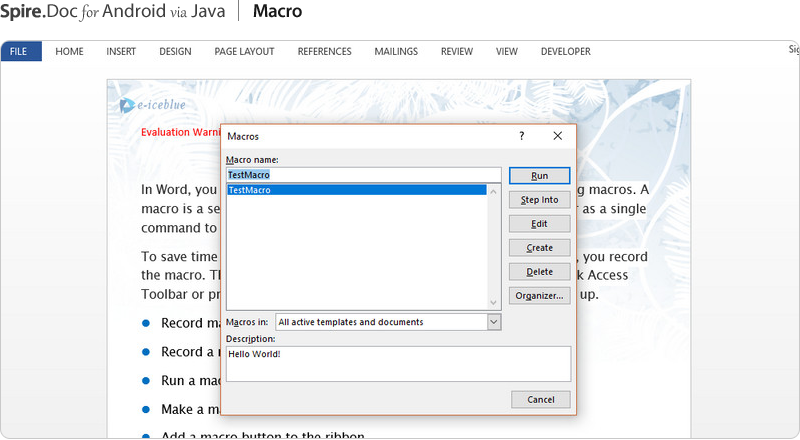
Task: Go to the PAGE LAYOUT tab
Action: point(244,52)
